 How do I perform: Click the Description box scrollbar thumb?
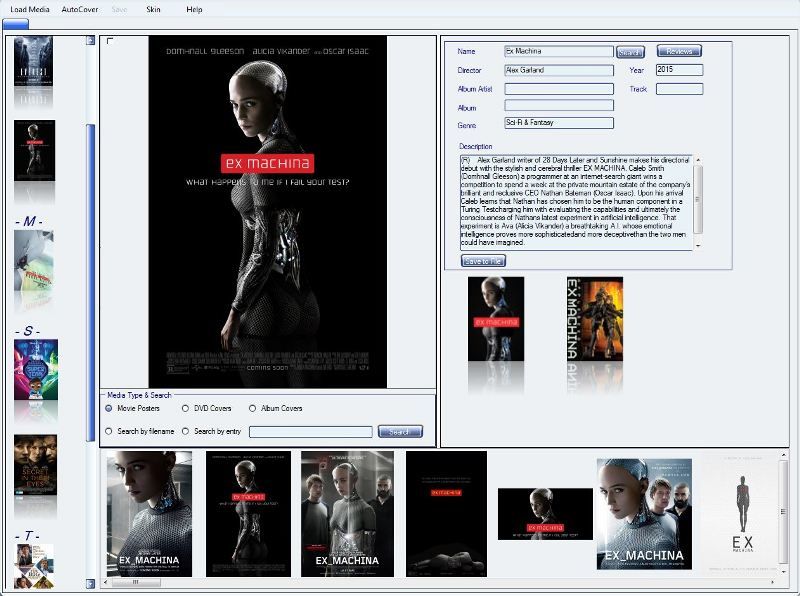click(x=698, y=200)
